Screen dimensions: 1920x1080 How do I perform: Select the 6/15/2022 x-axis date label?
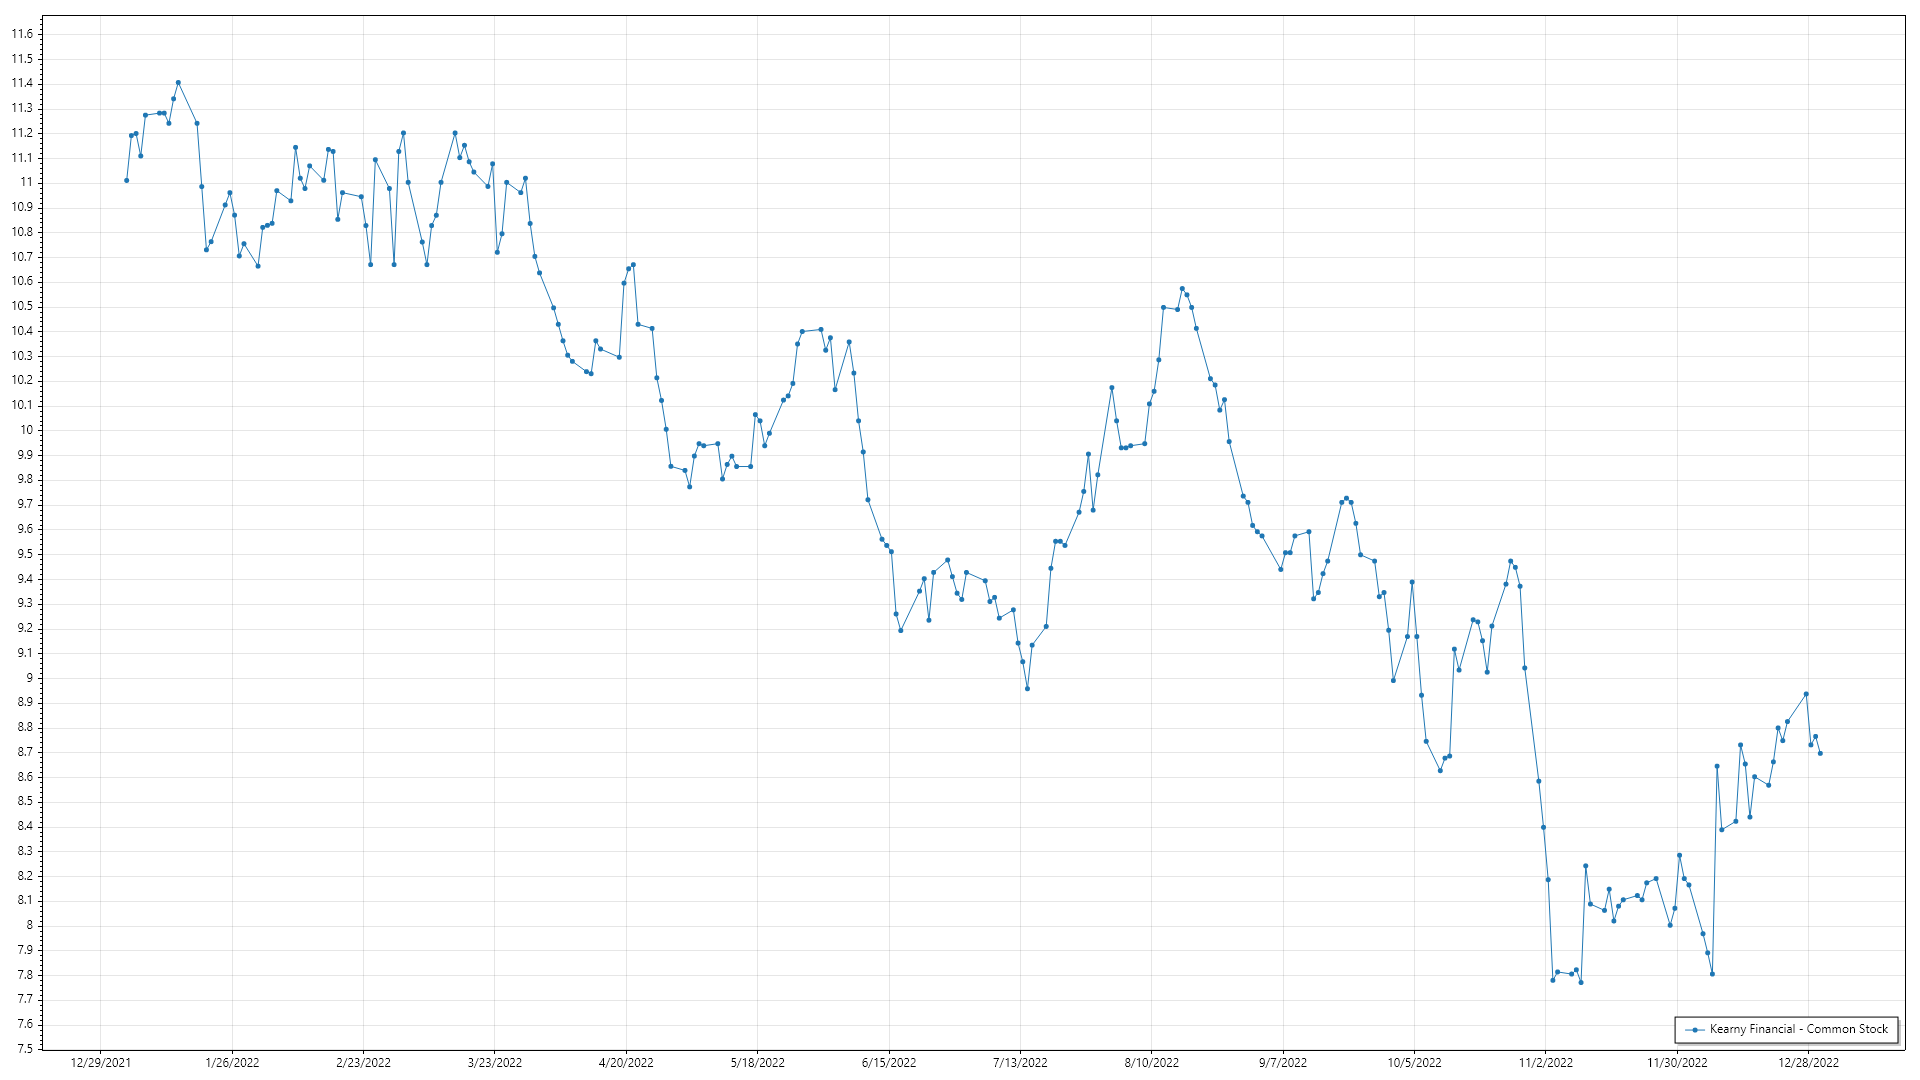889,1063
